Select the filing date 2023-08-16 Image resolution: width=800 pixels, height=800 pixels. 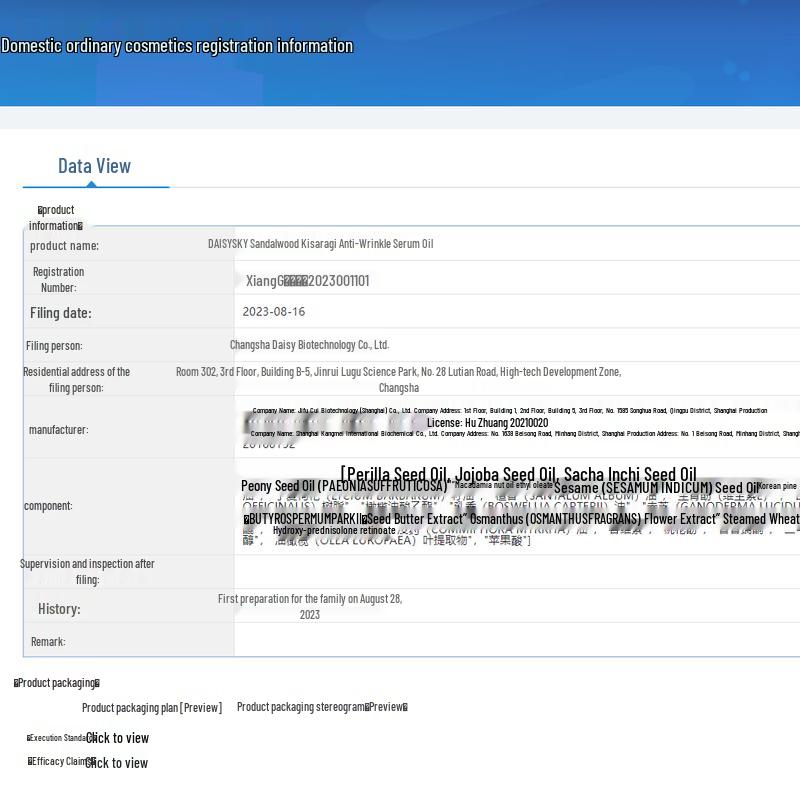point(274,312)
